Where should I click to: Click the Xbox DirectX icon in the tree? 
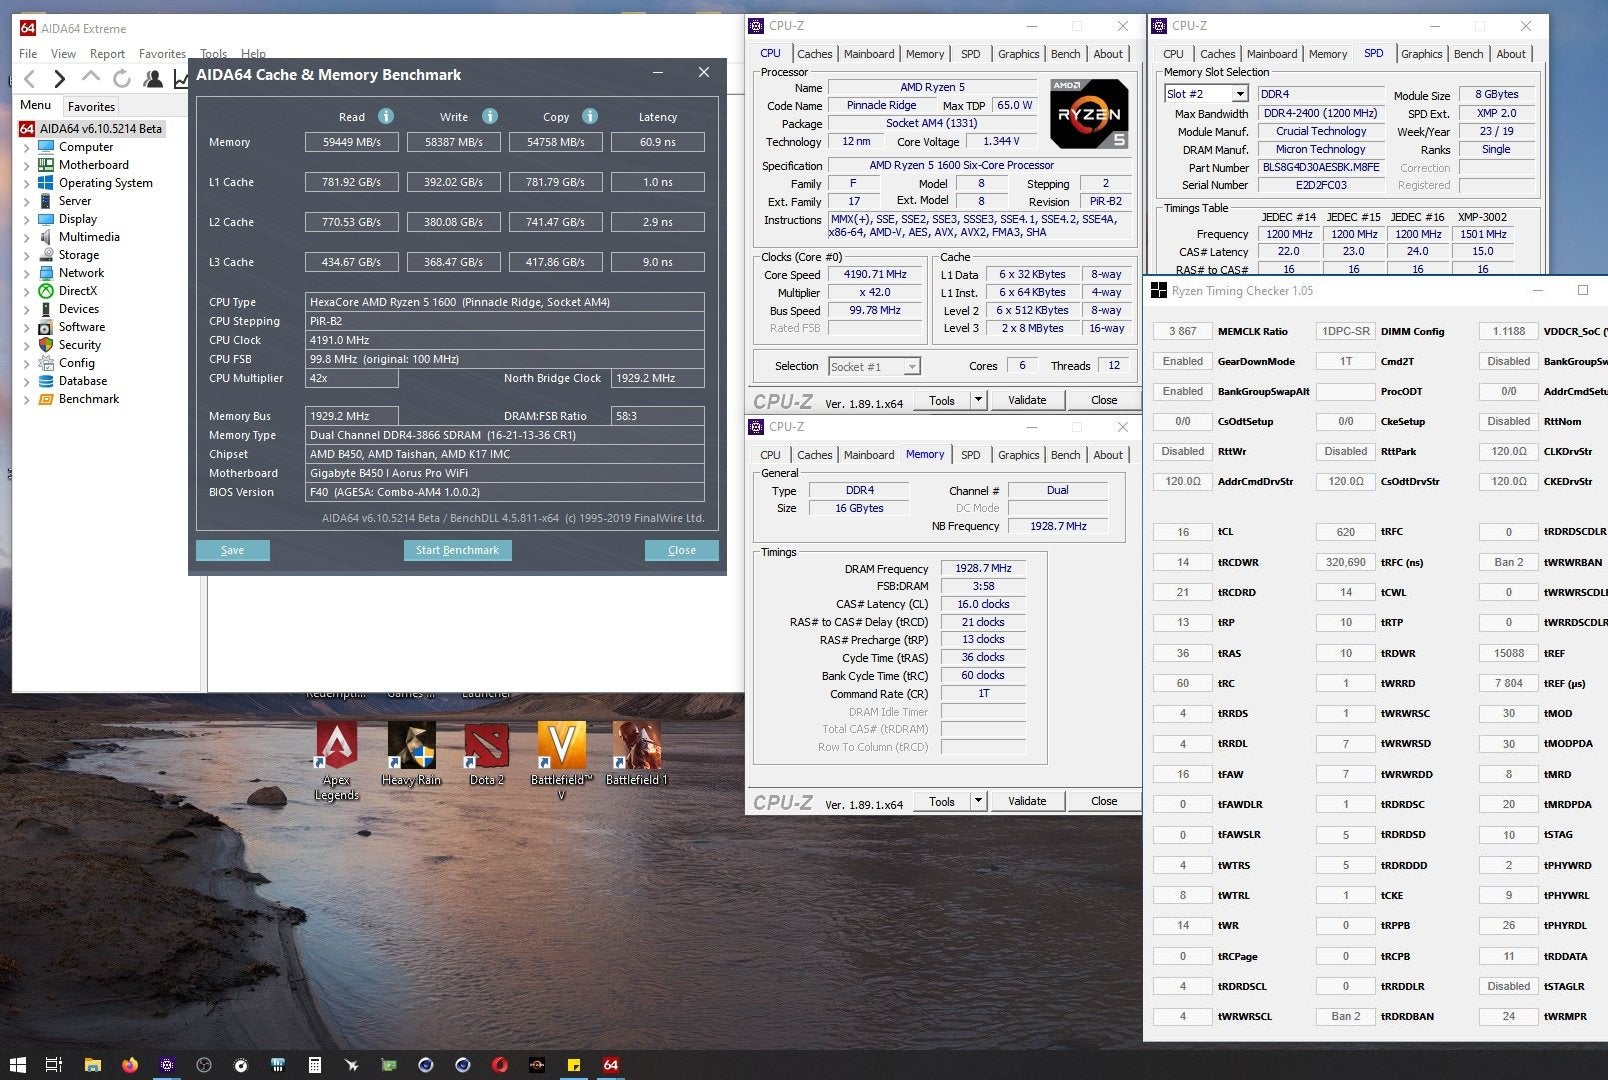[46, 291]
